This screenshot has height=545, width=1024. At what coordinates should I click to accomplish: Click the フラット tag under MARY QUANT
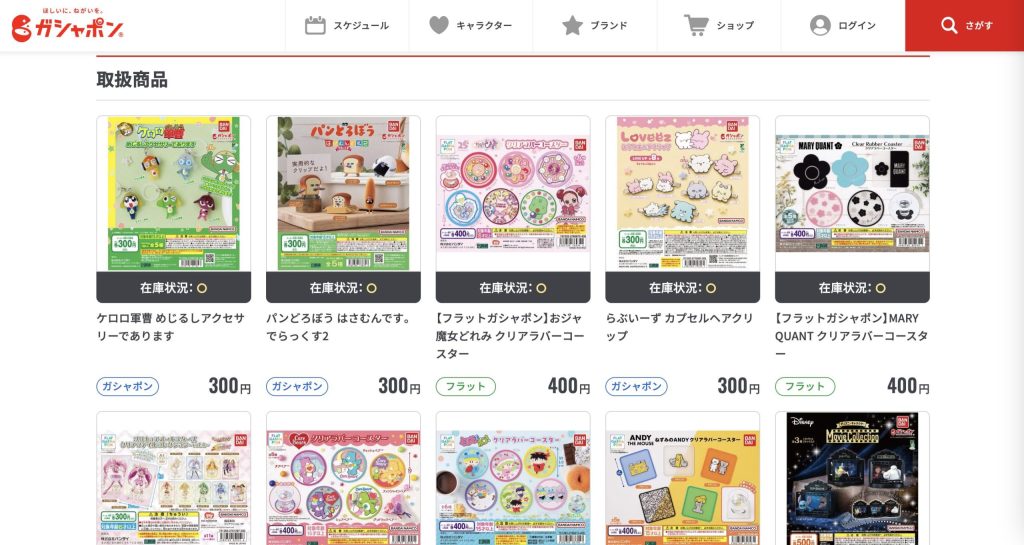click(x=805, y=386)
